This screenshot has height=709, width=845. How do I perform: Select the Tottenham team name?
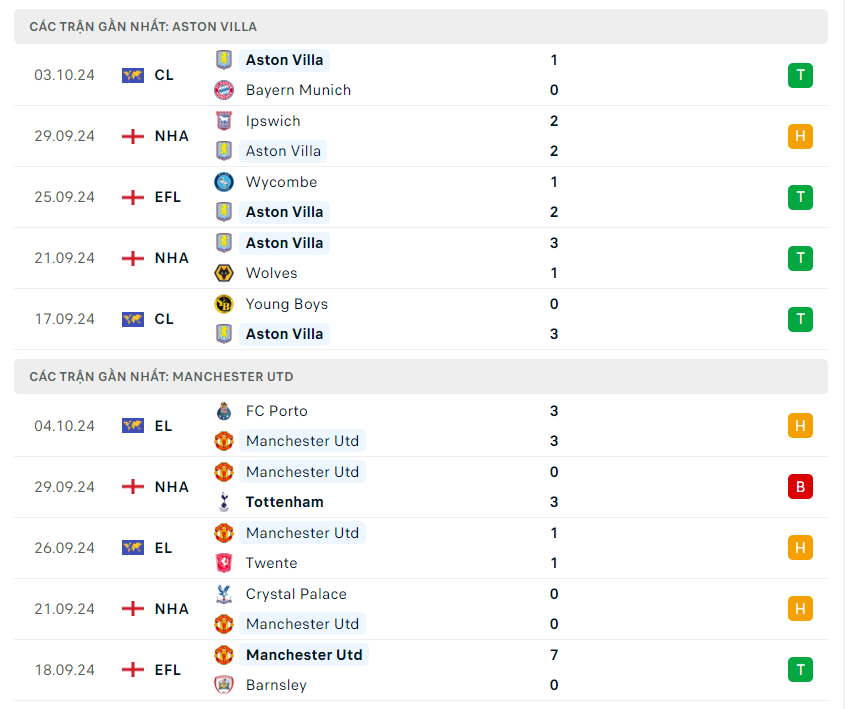tap(284, 502)
